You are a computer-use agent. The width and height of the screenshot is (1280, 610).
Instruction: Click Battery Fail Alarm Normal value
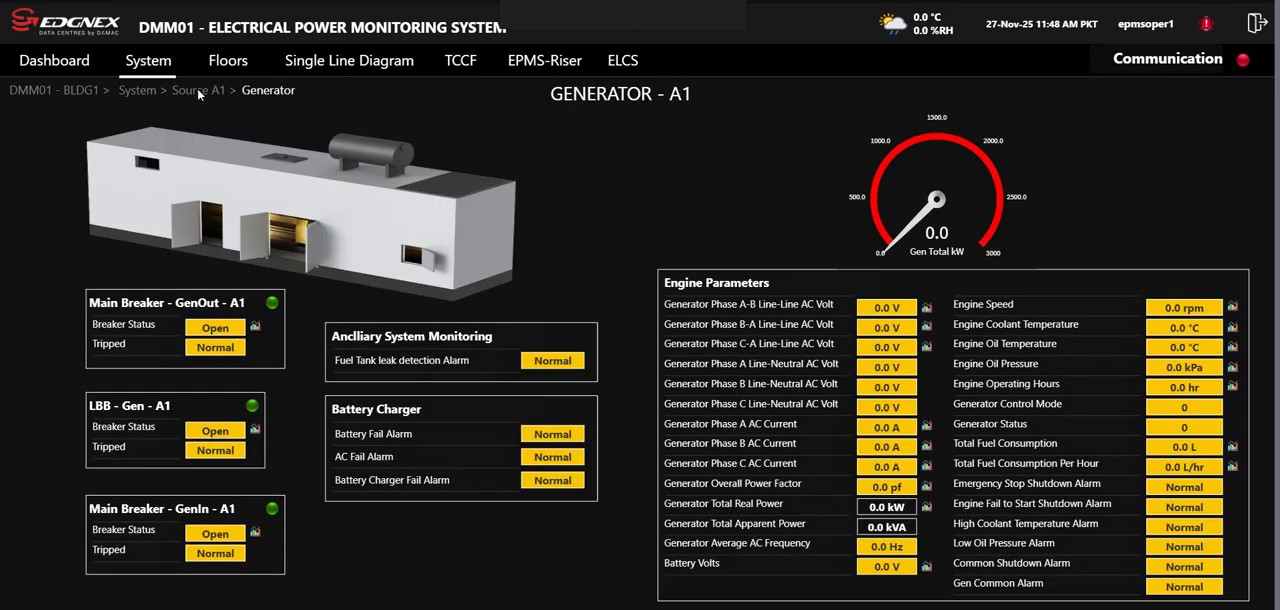coord(553,434)
